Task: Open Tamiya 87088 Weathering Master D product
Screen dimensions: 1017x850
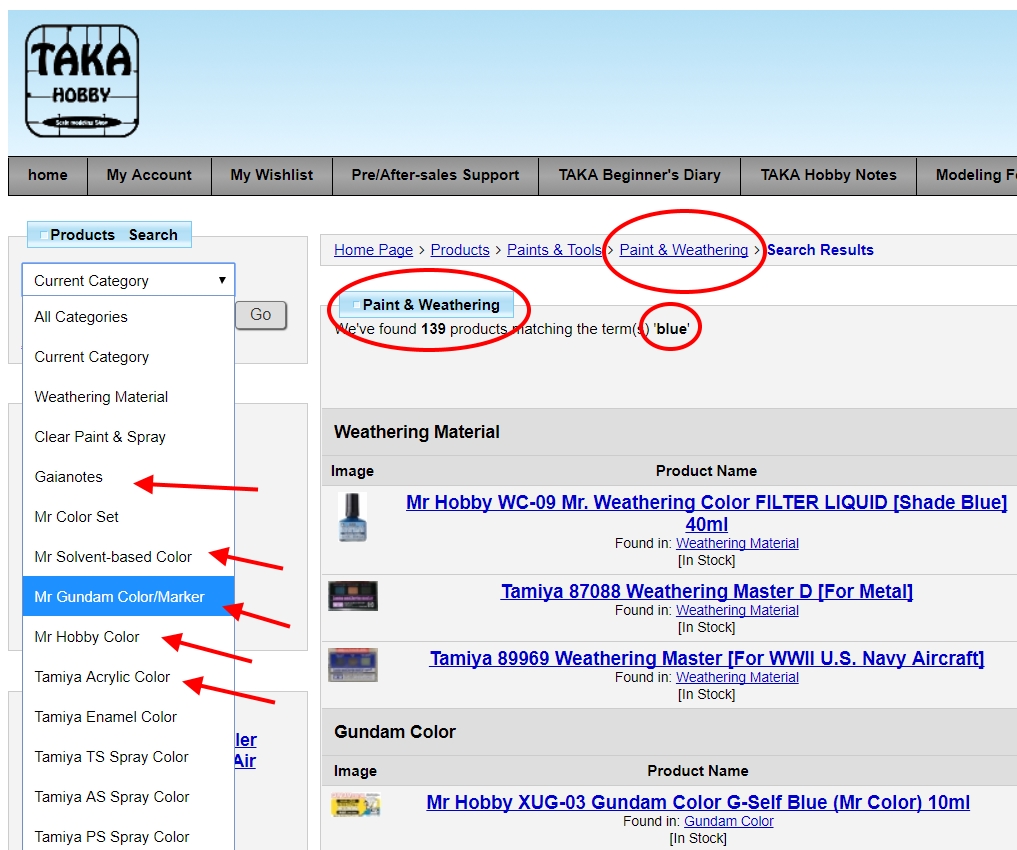Action: (706, 591)
